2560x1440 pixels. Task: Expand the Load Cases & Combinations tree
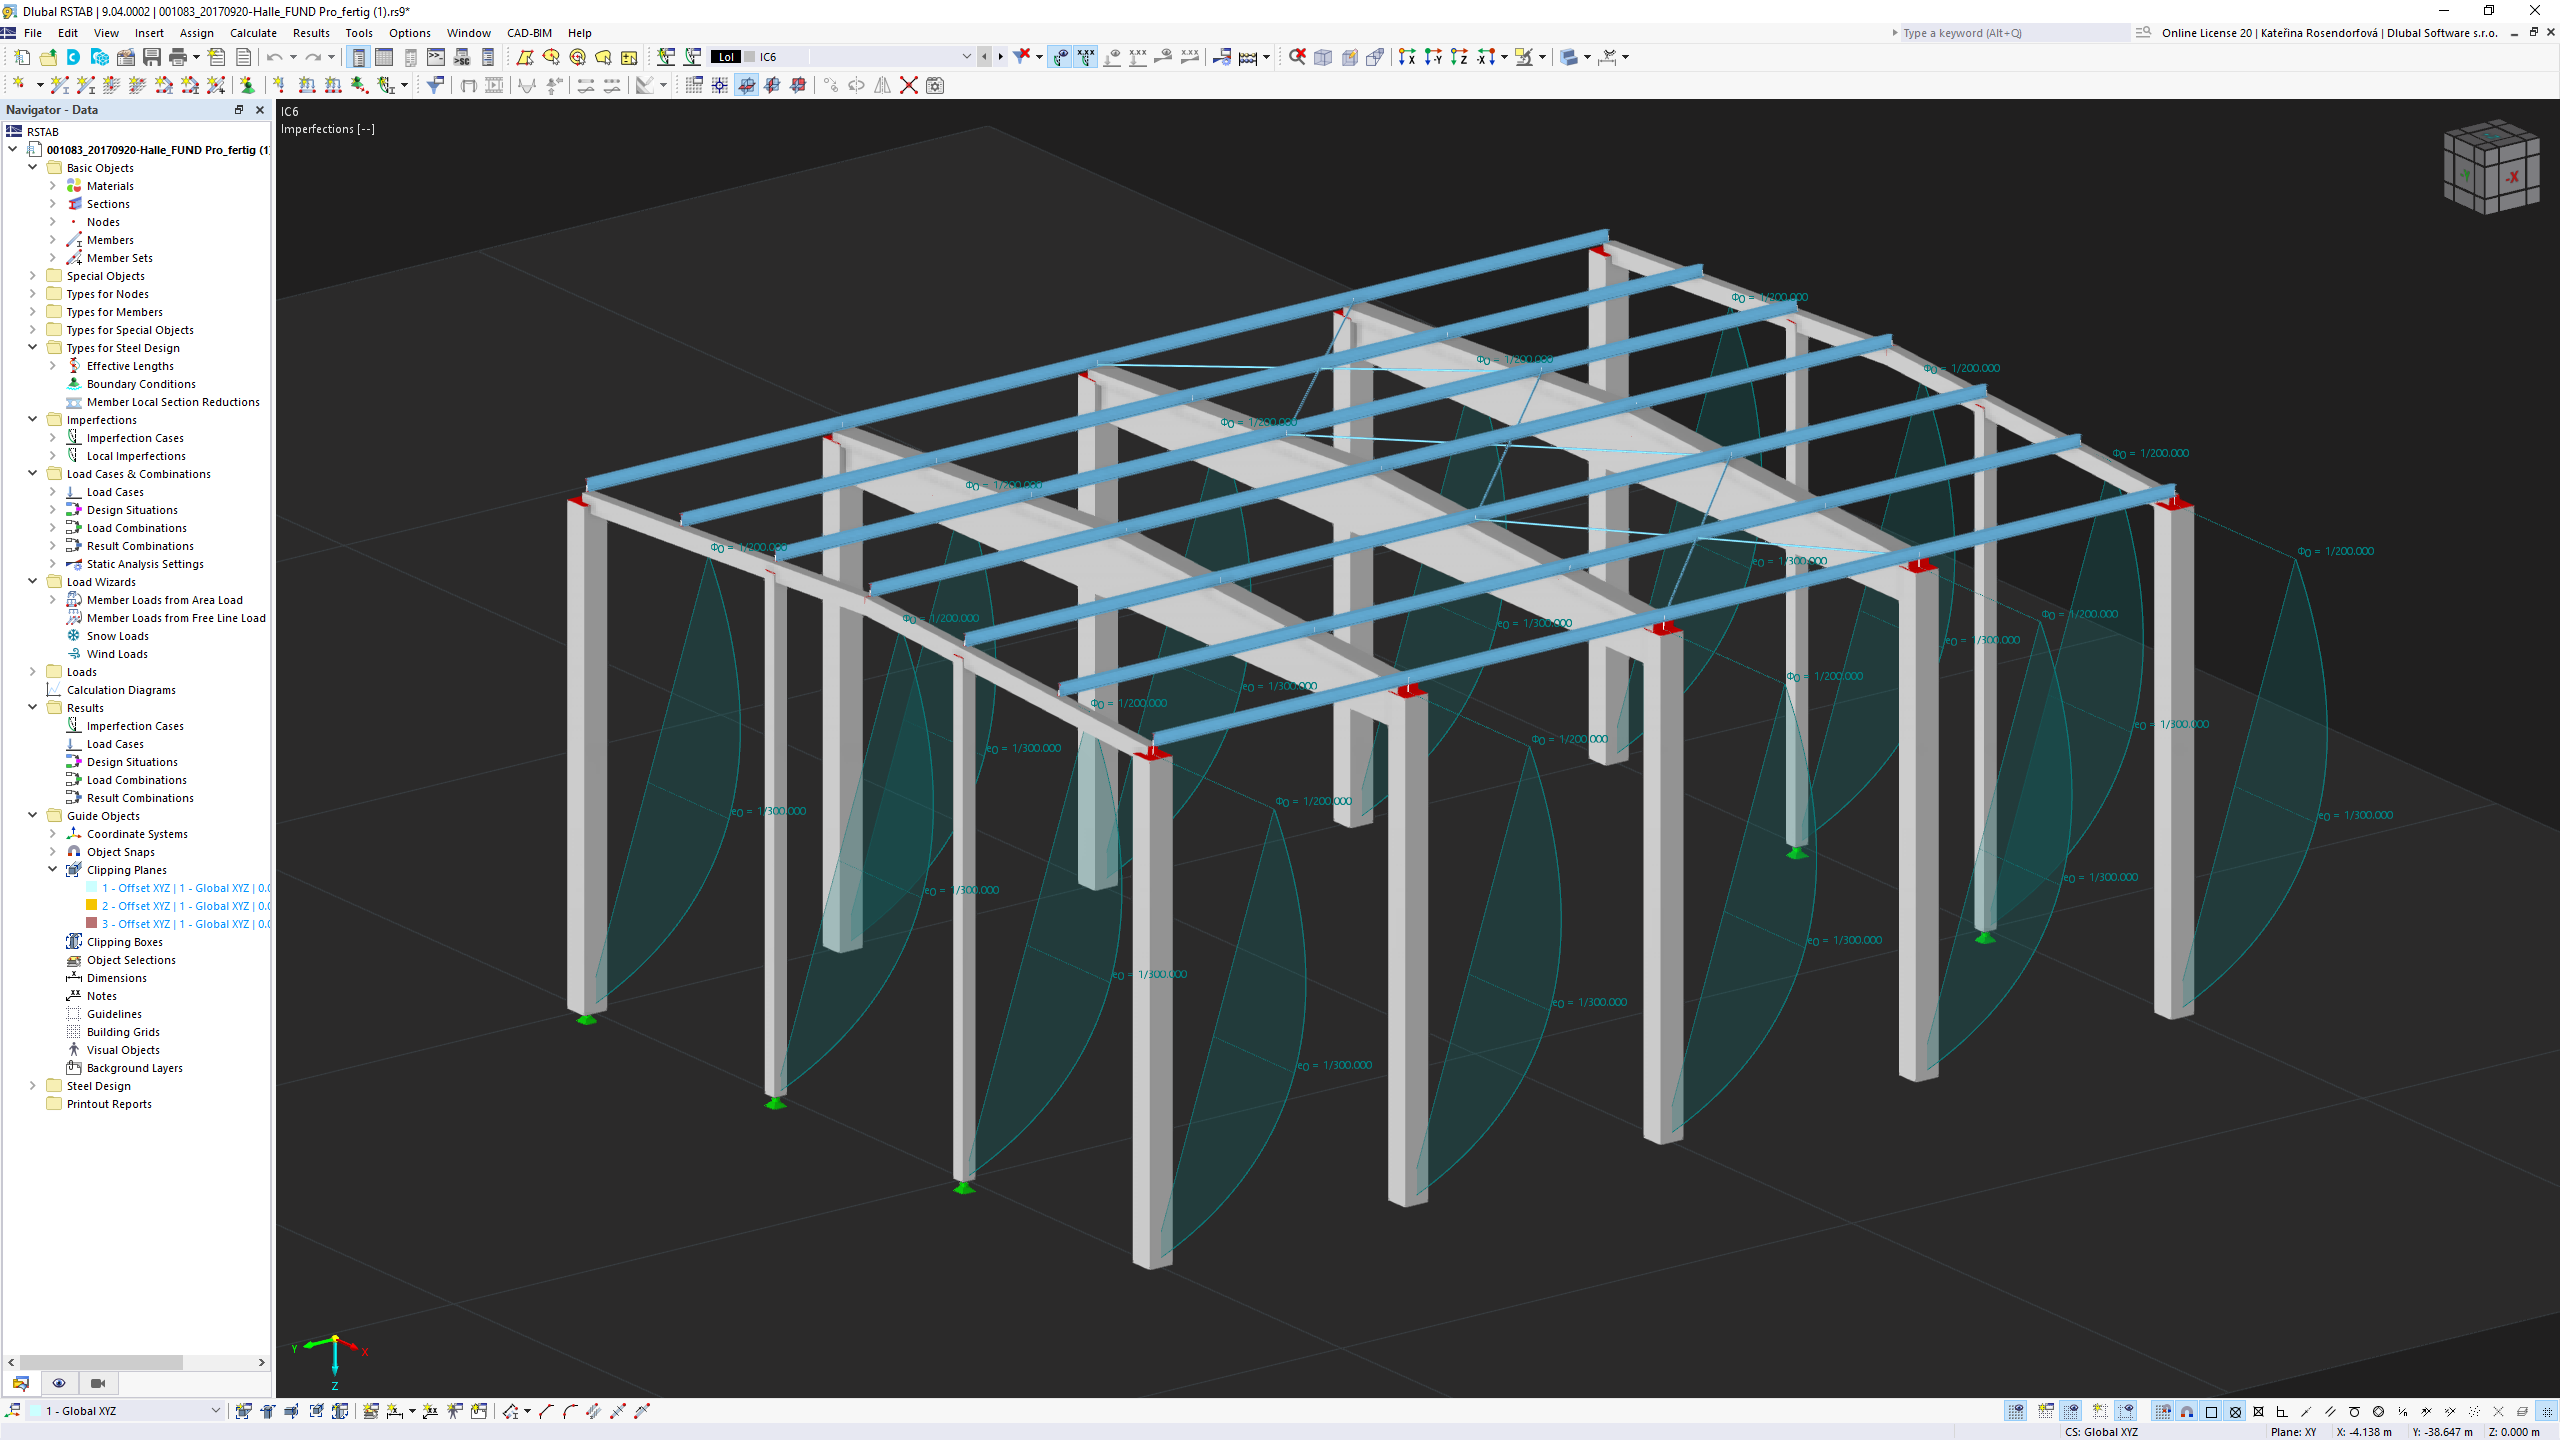[x=32, y=473]
